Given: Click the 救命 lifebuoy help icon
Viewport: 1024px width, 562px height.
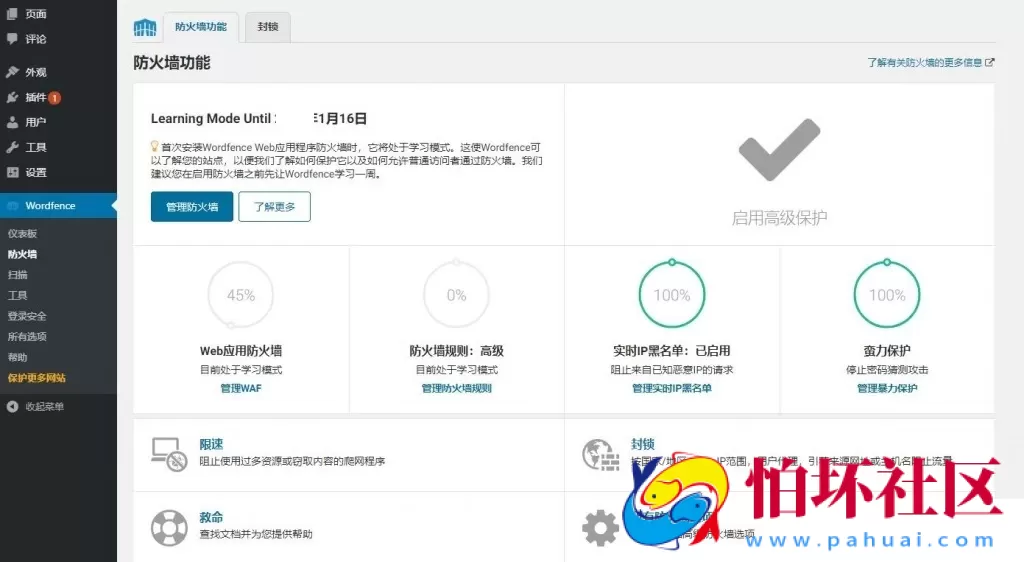Looking at the screenshot, I should 169,528.
